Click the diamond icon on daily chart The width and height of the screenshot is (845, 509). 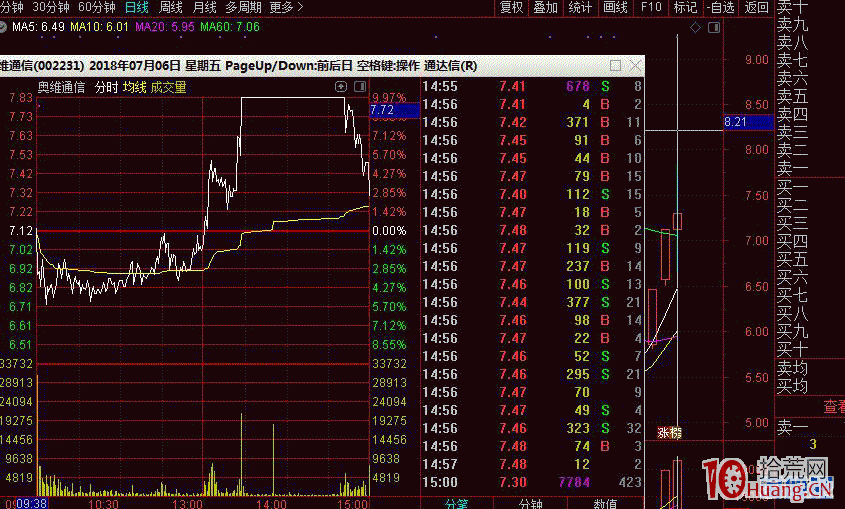(x=696, y=27)
